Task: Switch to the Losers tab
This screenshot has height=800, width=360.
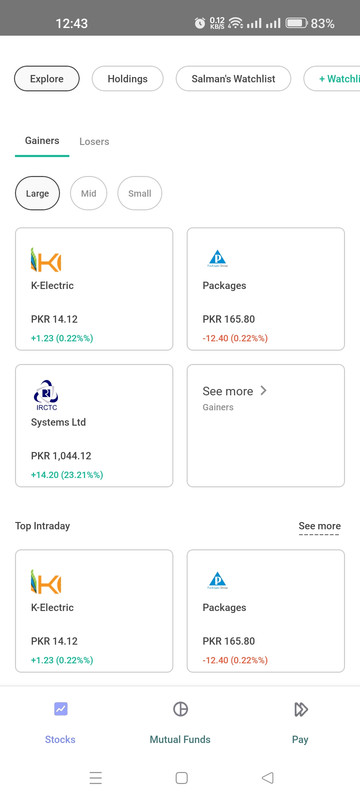Action: (94, 141)
